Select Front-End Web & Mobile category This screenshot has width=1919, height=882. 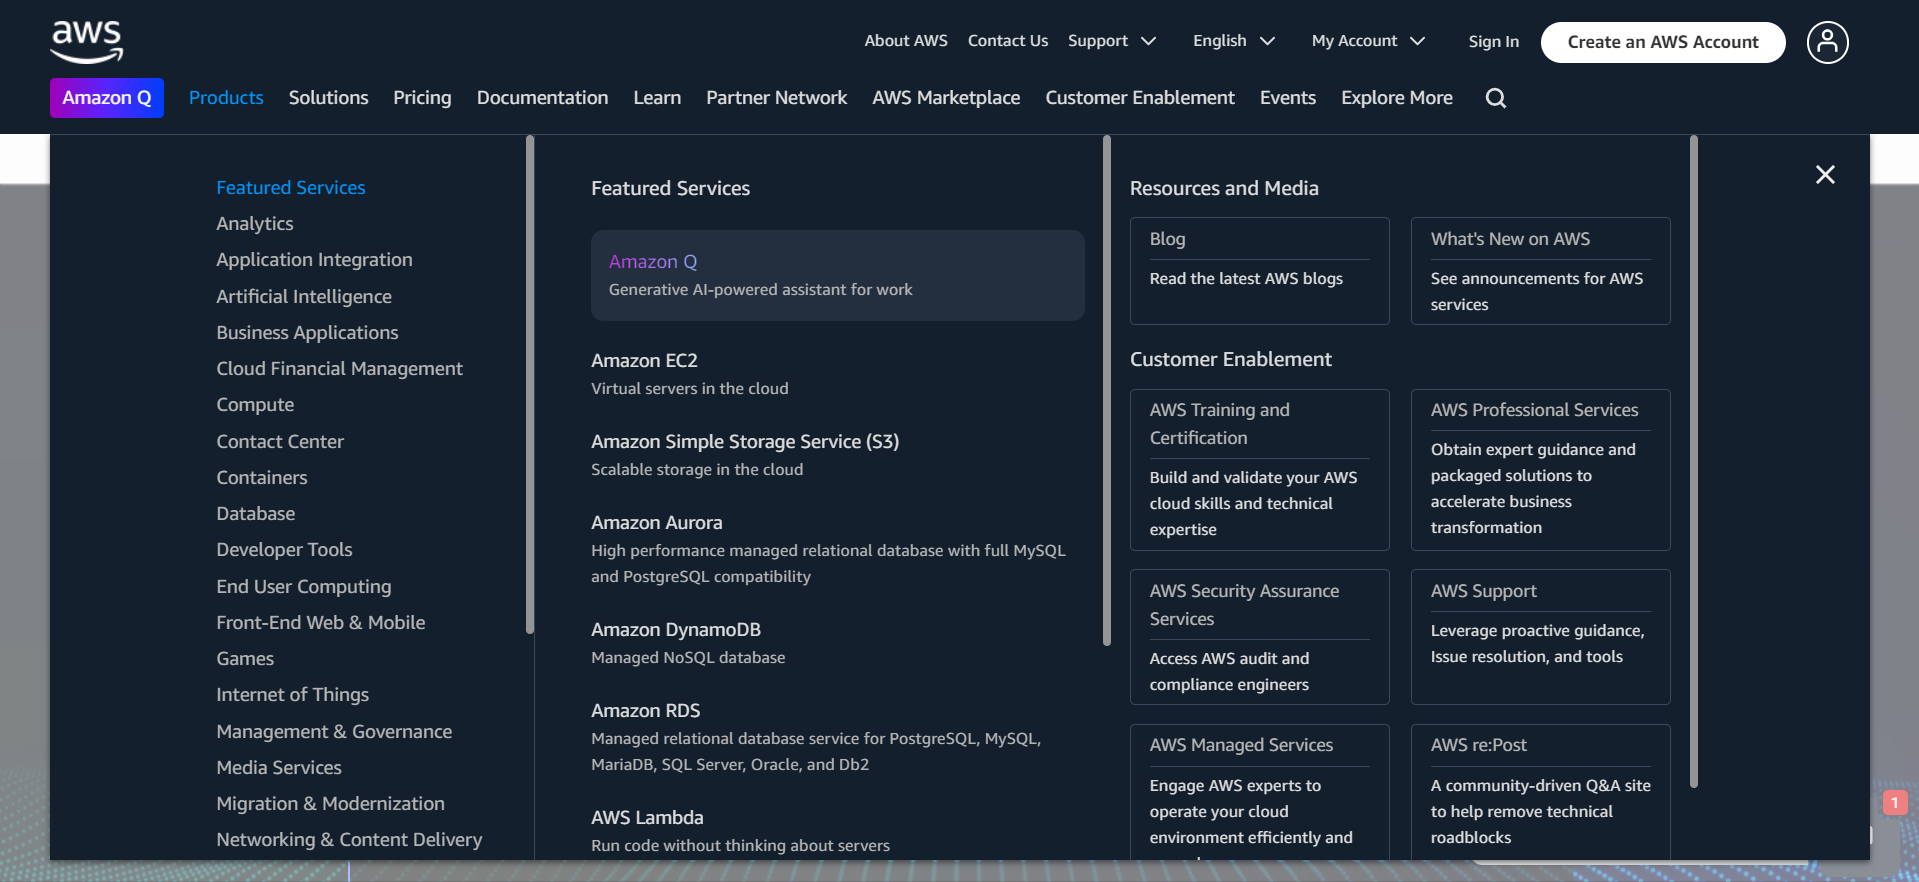(x=321, y=623)
